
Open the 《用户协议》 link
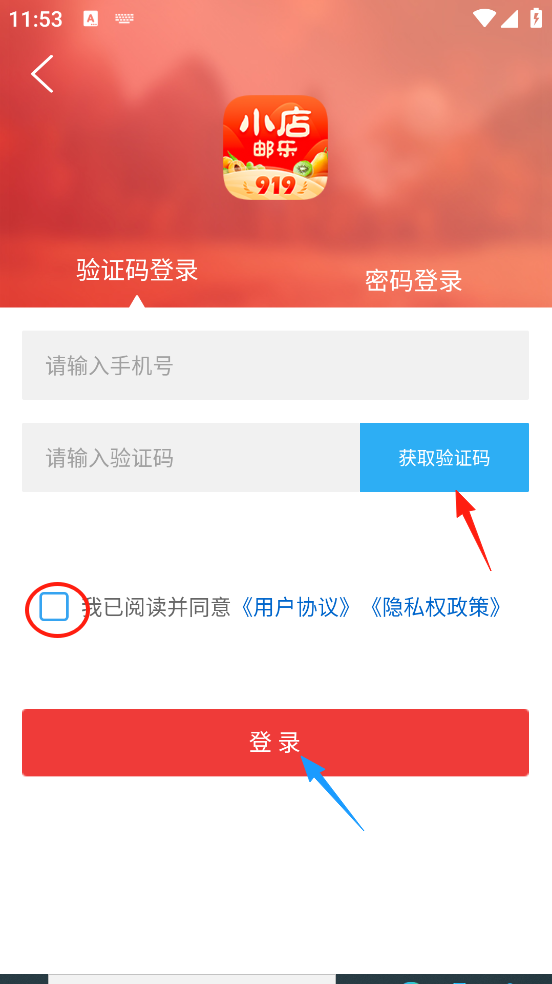coord(296,607)
